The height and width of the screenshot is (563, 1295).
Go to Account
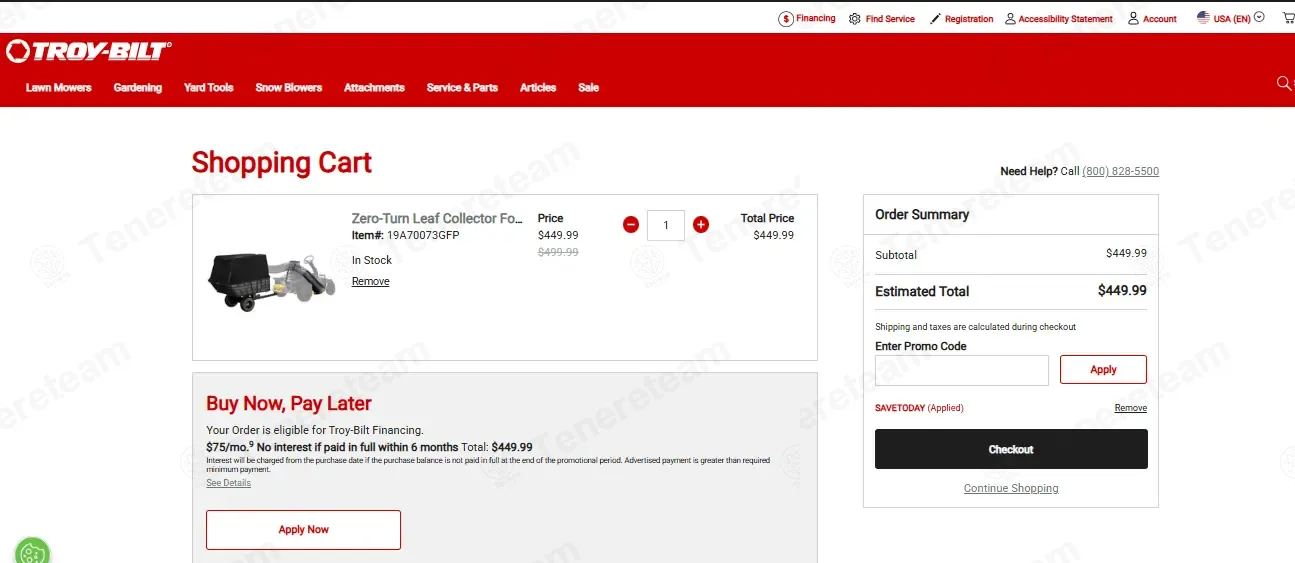pos(1152,19)
